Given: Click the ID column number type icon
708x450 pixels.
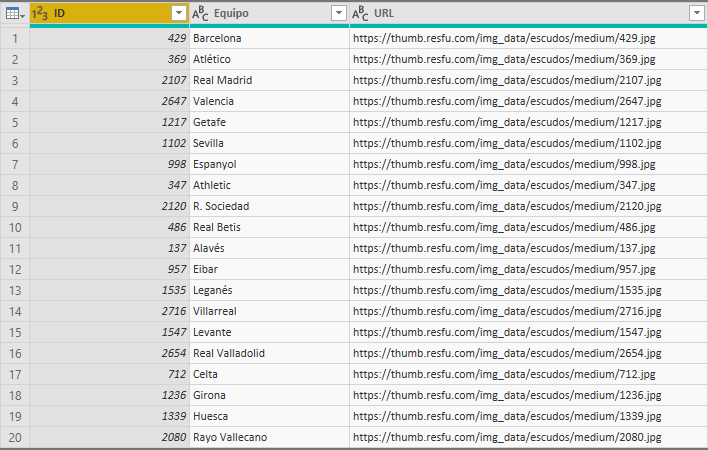Looking at the screenshot, I should pyautogui.click(x=40, y=14).
